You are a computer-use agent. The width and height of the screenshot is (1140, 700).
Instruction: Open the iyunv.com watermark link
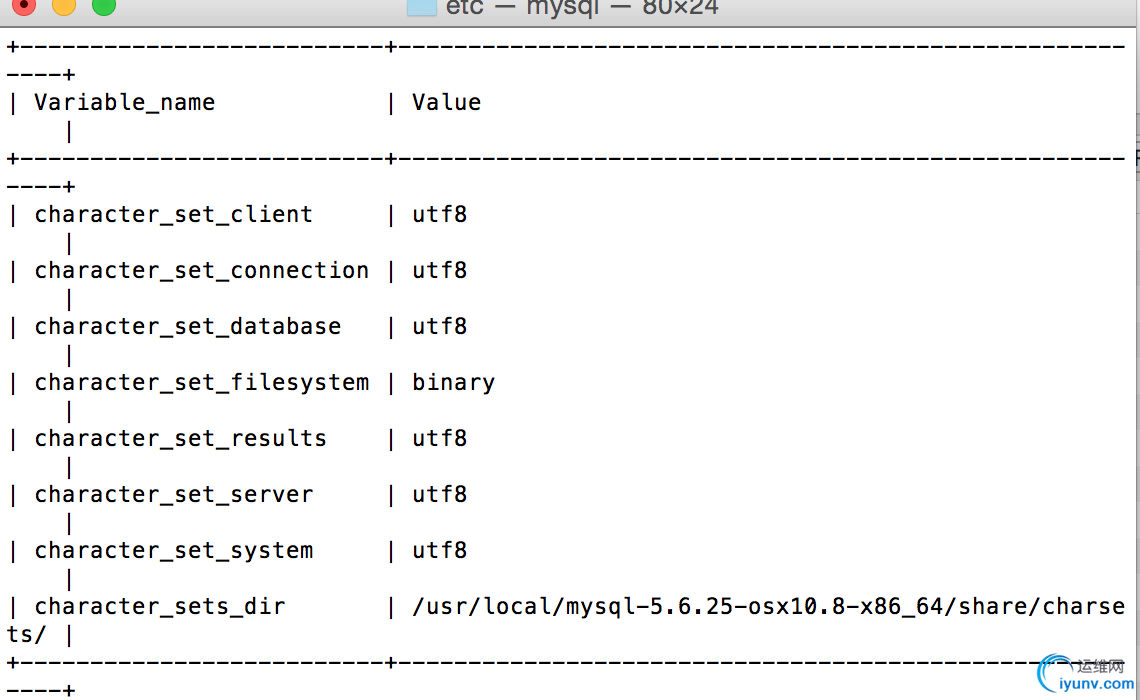[x=1096, y=684]
